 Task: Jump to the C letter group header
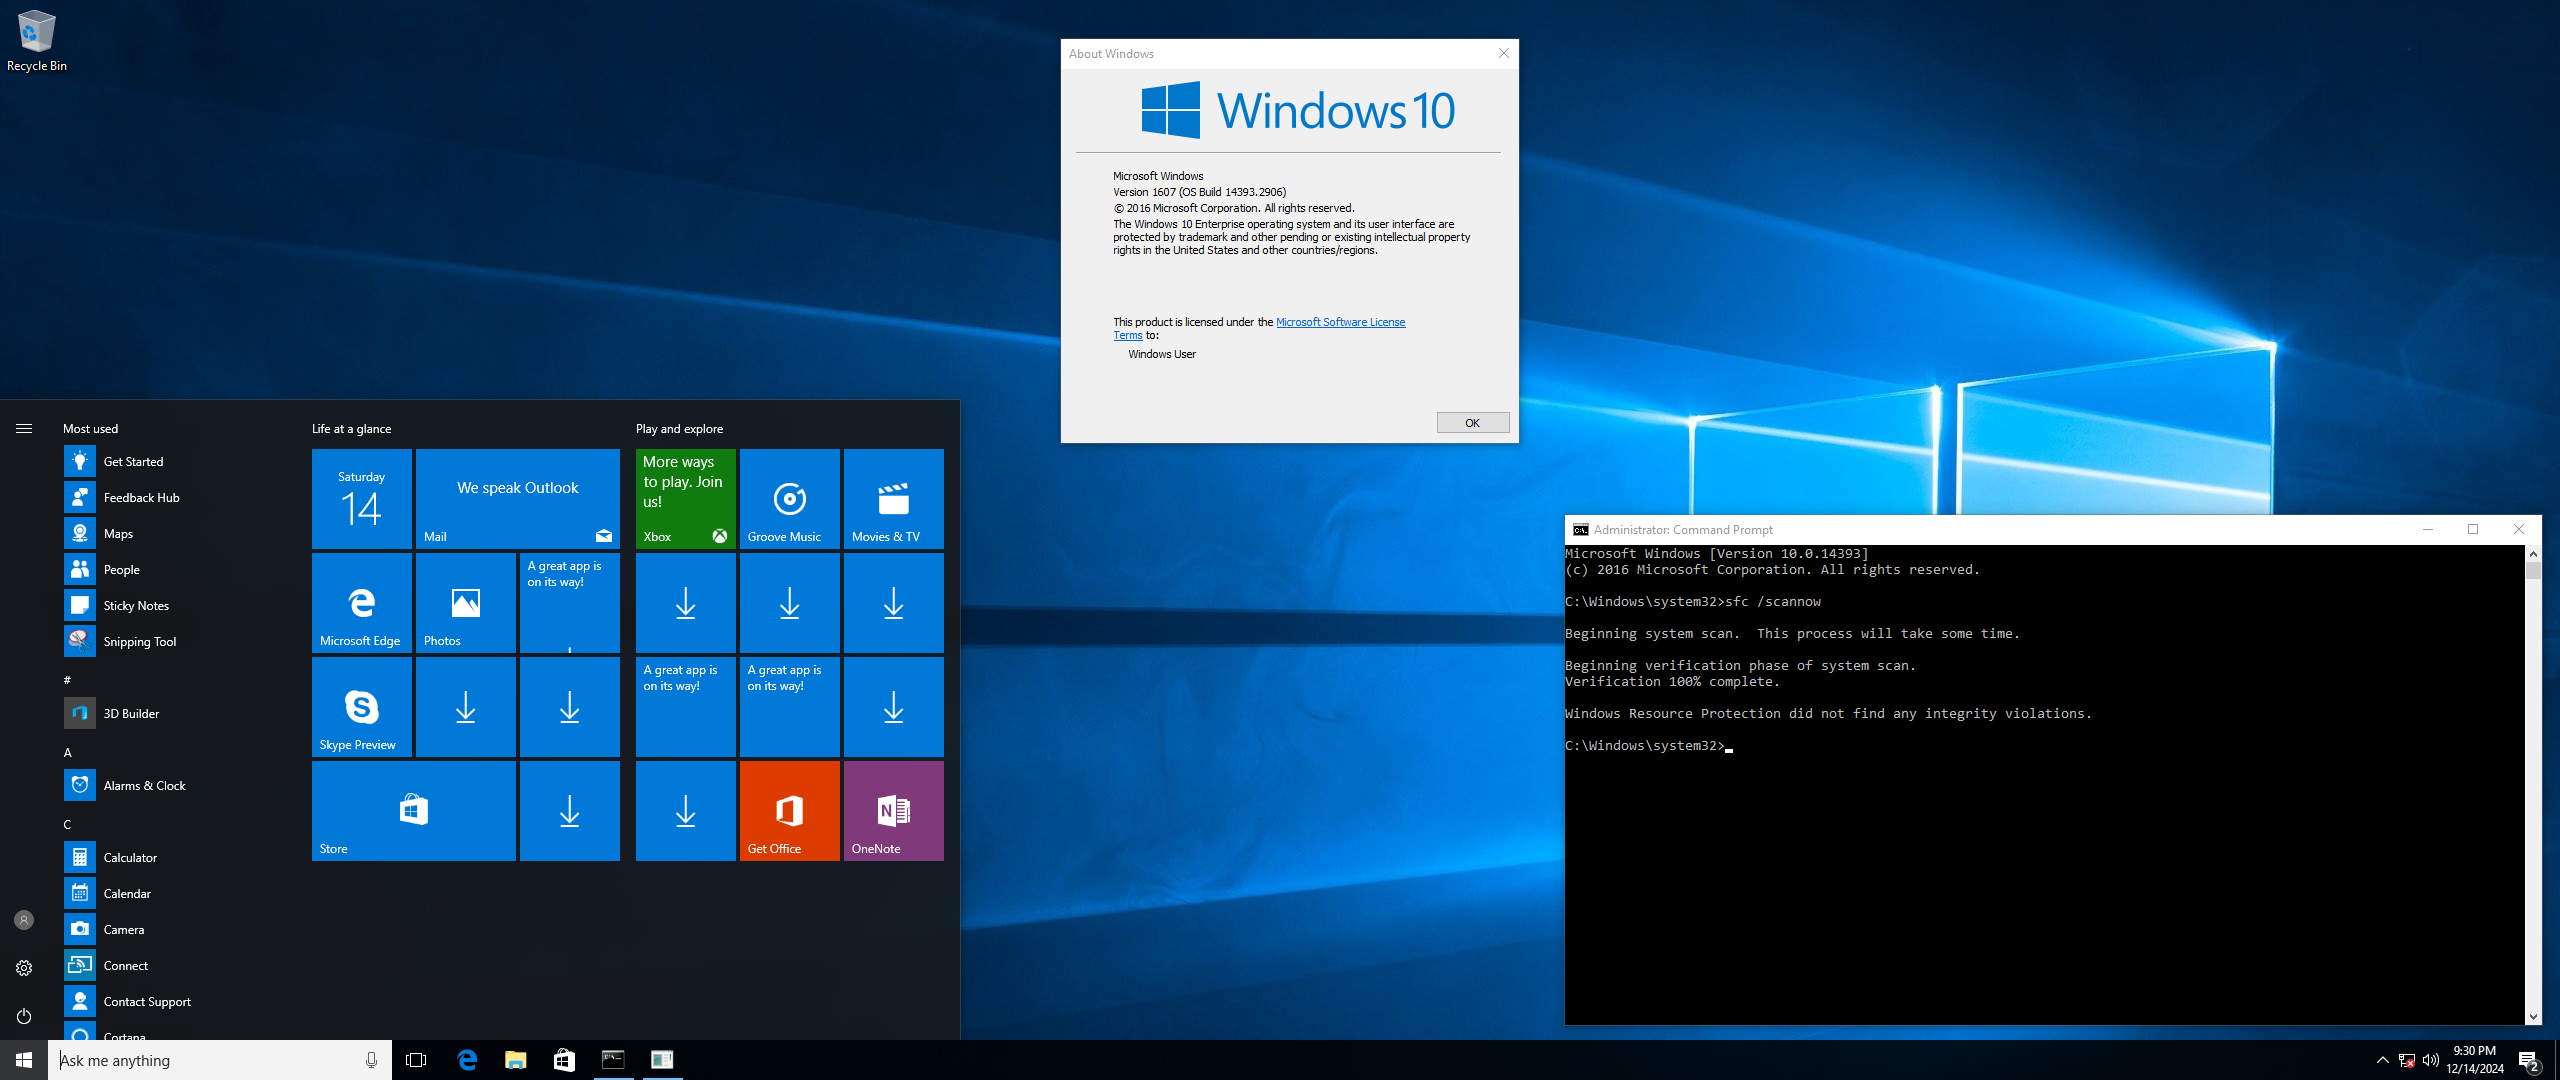67,824
